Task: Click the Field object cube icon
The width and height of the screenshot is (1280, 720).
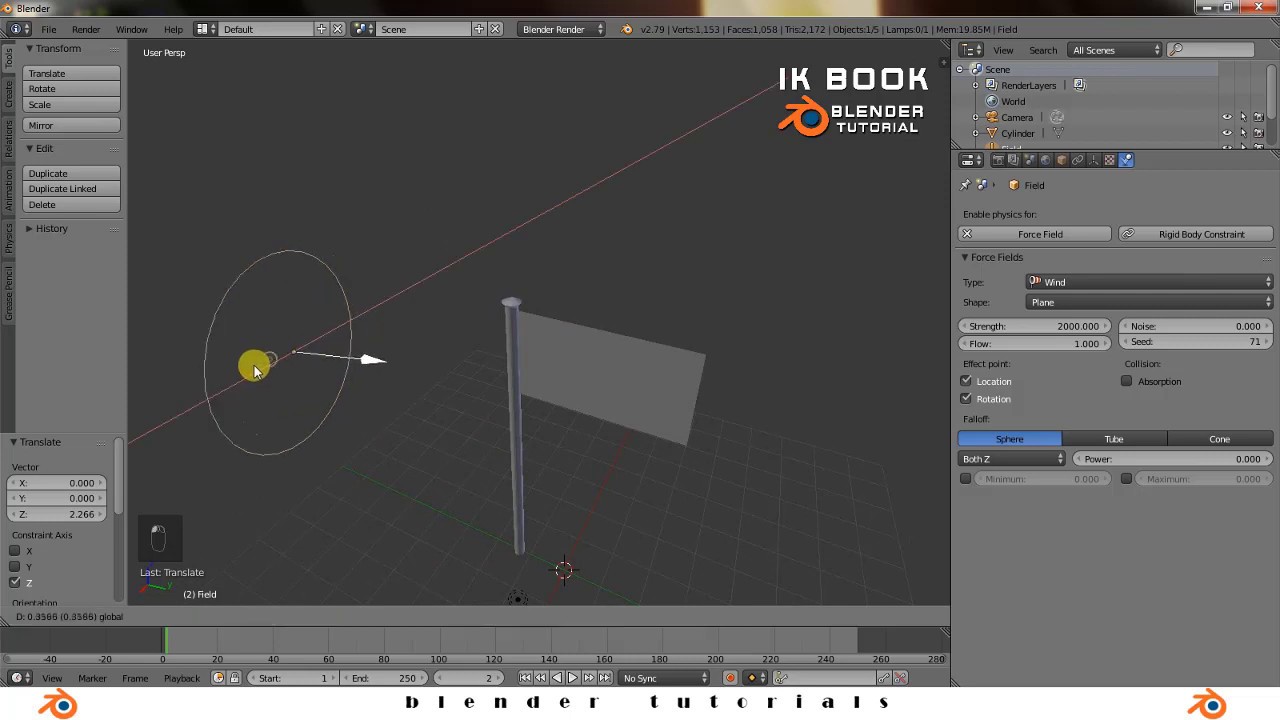Action: tap(1014, 185)
